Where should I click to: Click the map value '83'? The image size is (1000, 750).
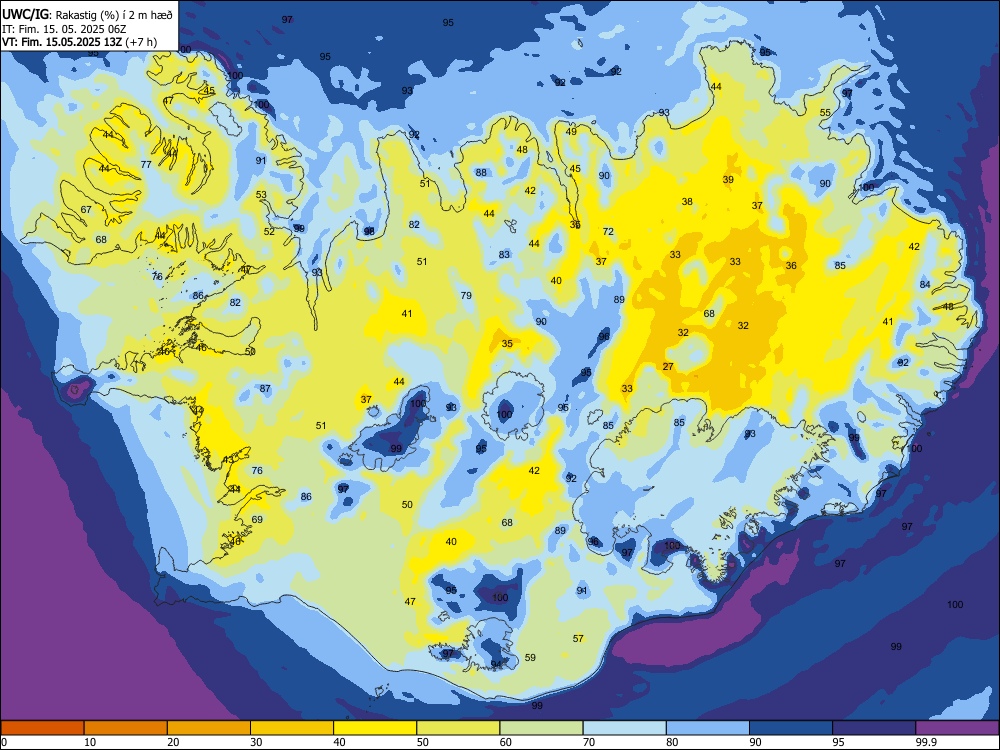pos(504,254)
